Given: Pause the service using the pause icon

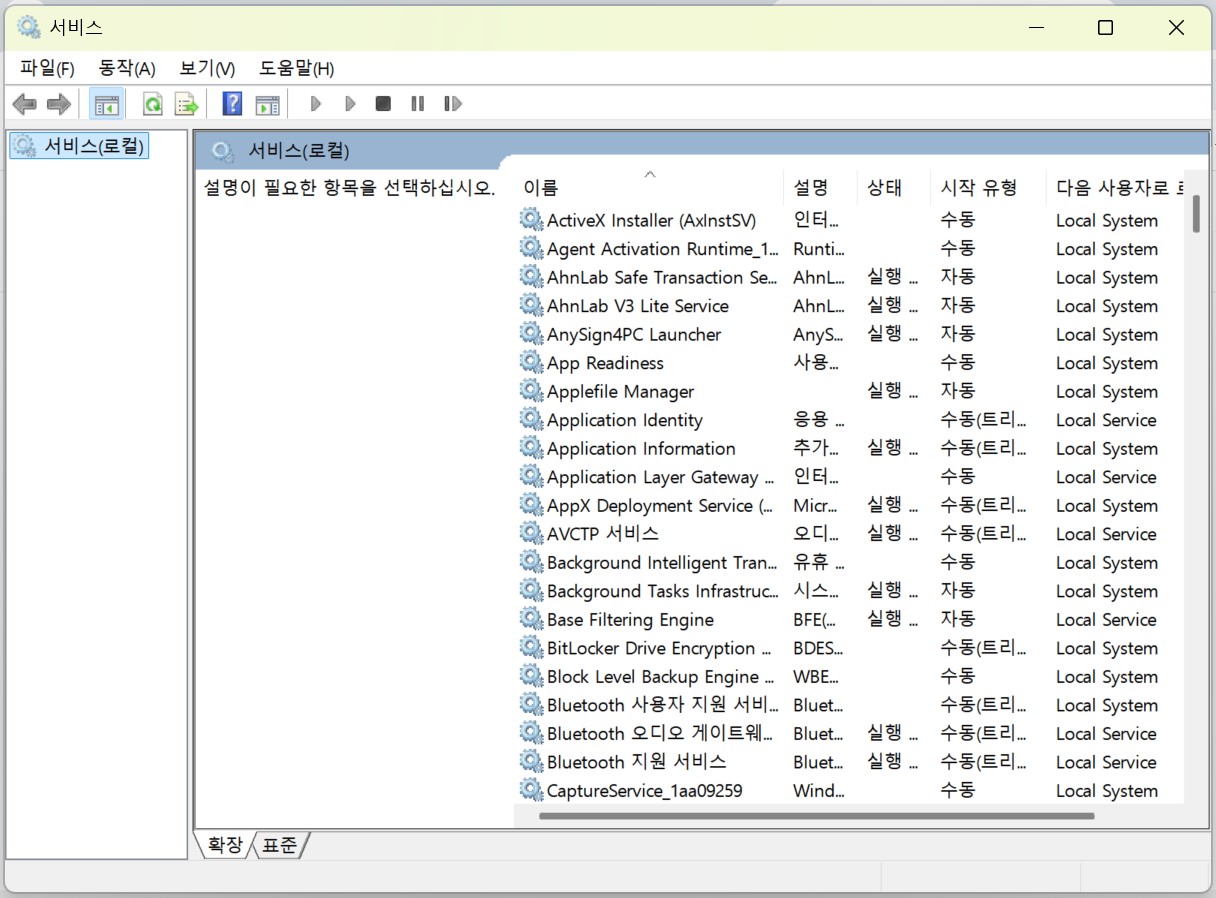Looking at the screenshot, I should point(417,103).
